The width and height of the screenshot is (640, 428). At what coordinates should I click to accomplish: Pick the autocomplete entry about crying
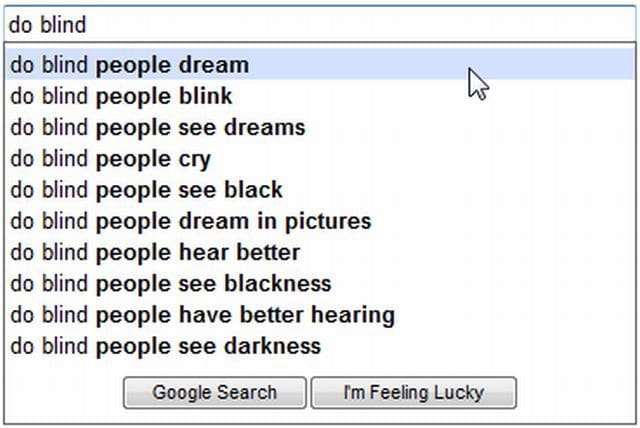point(111,159)
